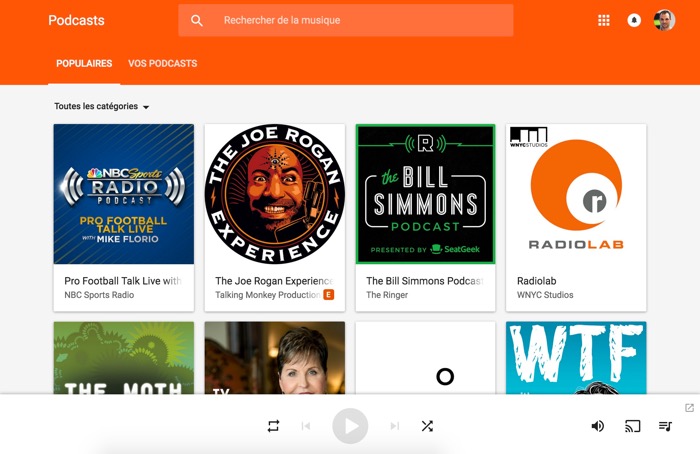Open The Joe Rogan Experience title link
The width and height of the screenshot is (700, 454).
click(272, 281)
